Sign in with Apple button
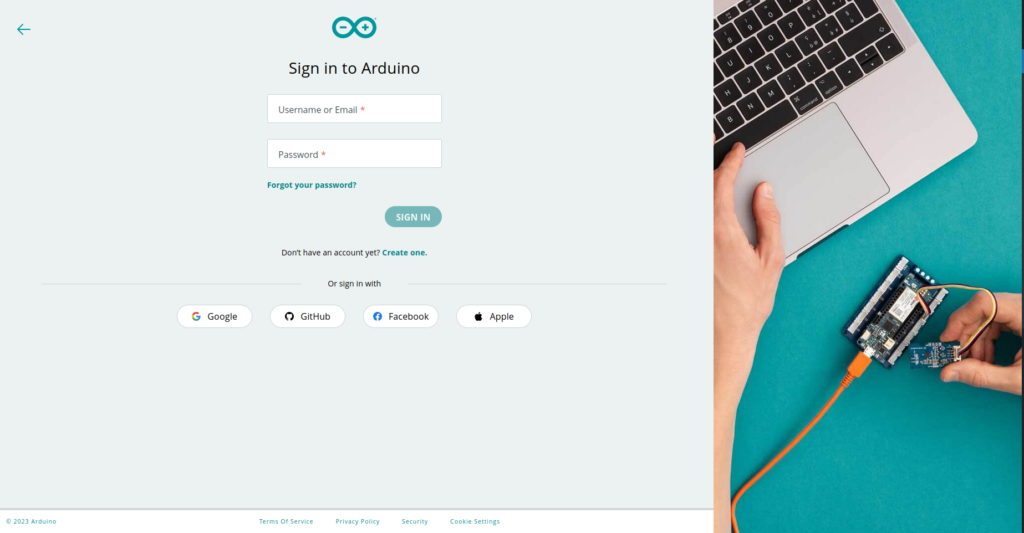This screenshot has height=533, width=1024. pos(494,316)
